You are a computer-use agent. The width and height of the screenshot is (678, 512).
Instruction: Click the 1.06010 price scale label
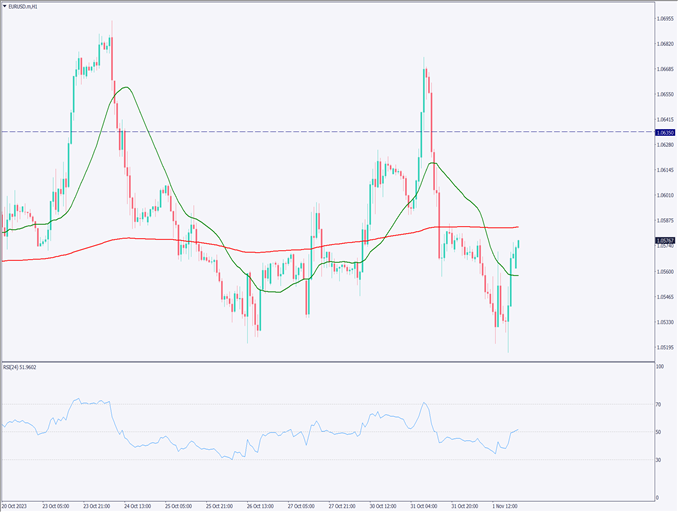coord(664,196)
